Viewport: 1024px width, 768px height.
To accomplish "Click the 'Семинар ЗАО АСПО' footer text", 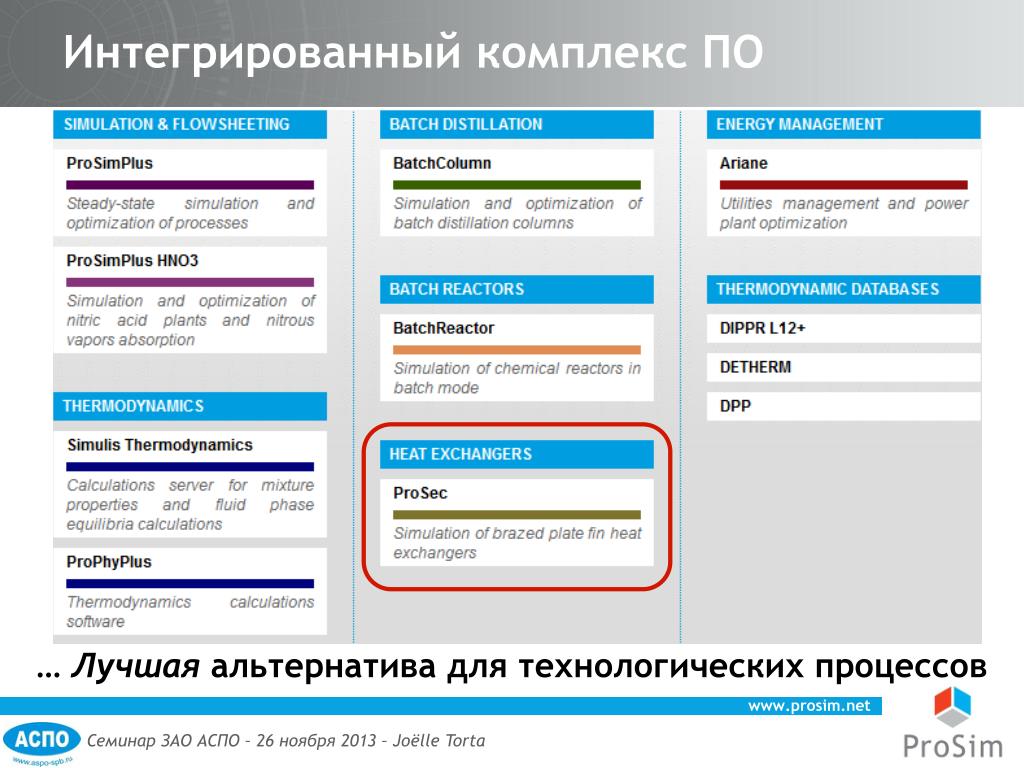I will point(163,741).
